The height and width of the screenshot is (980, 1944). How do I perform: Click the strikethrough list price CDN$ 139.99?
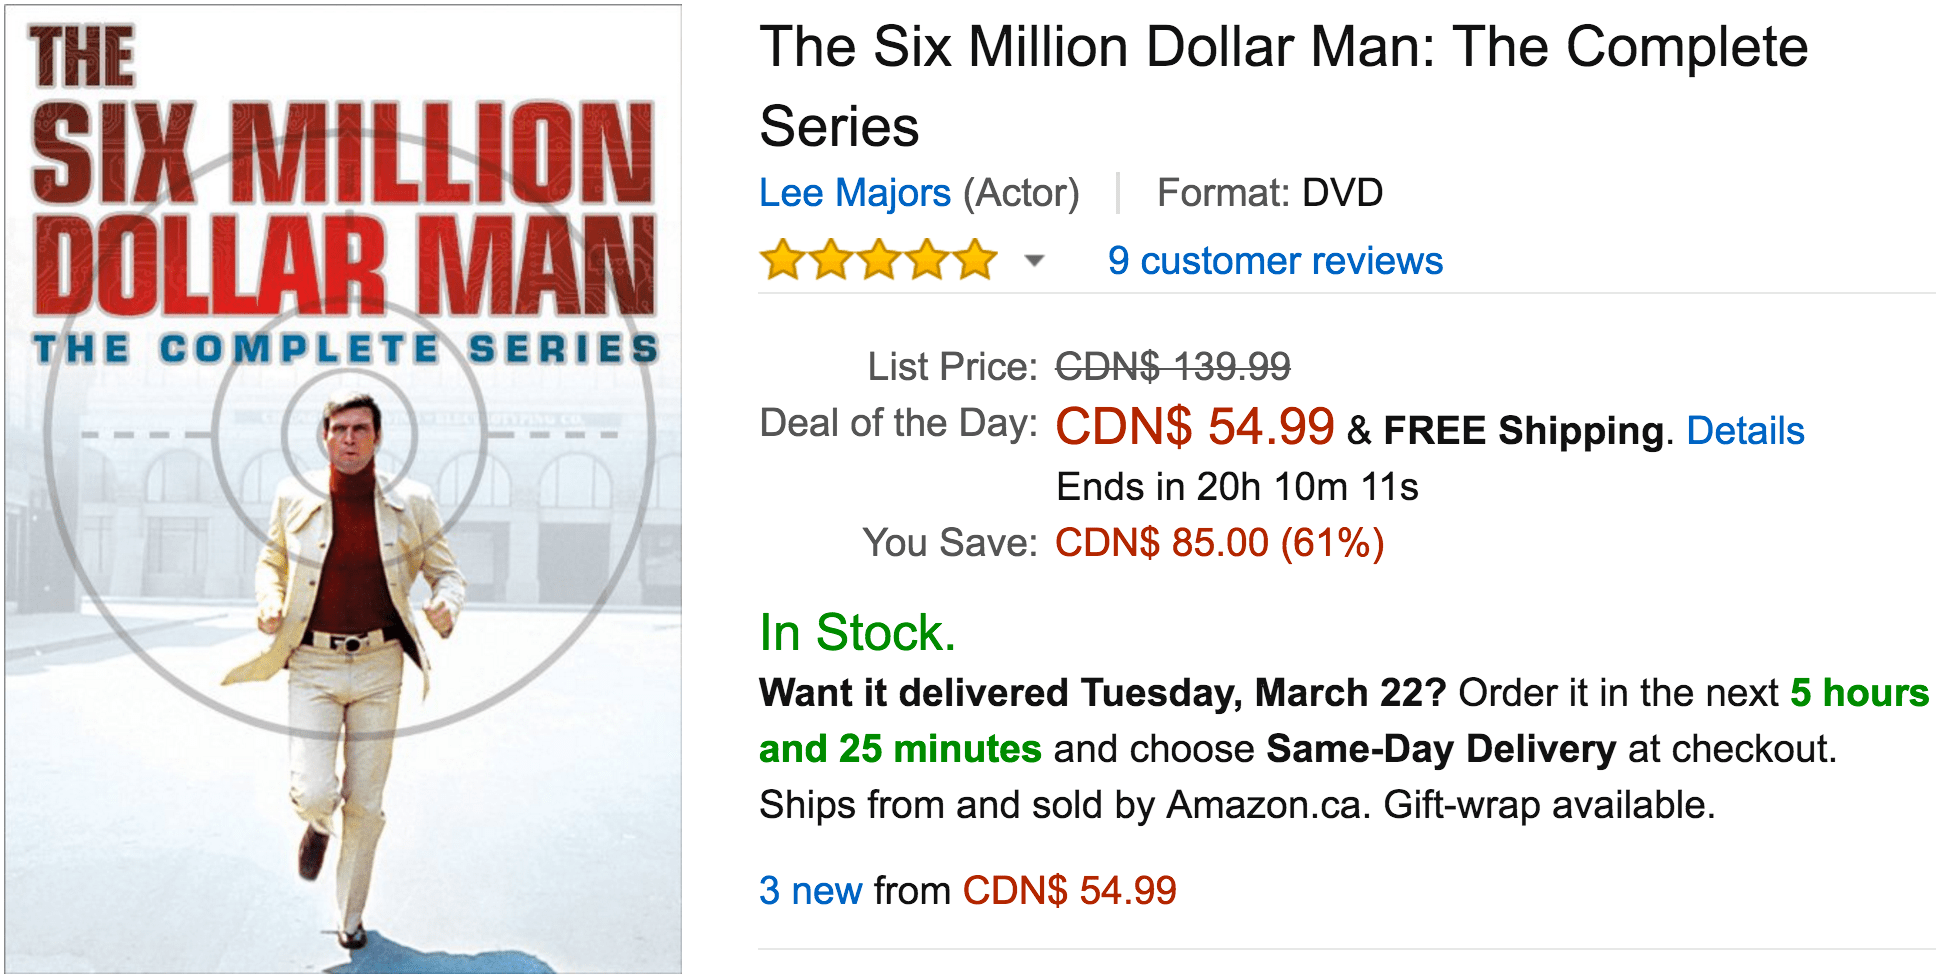(x=1170, y=366)
